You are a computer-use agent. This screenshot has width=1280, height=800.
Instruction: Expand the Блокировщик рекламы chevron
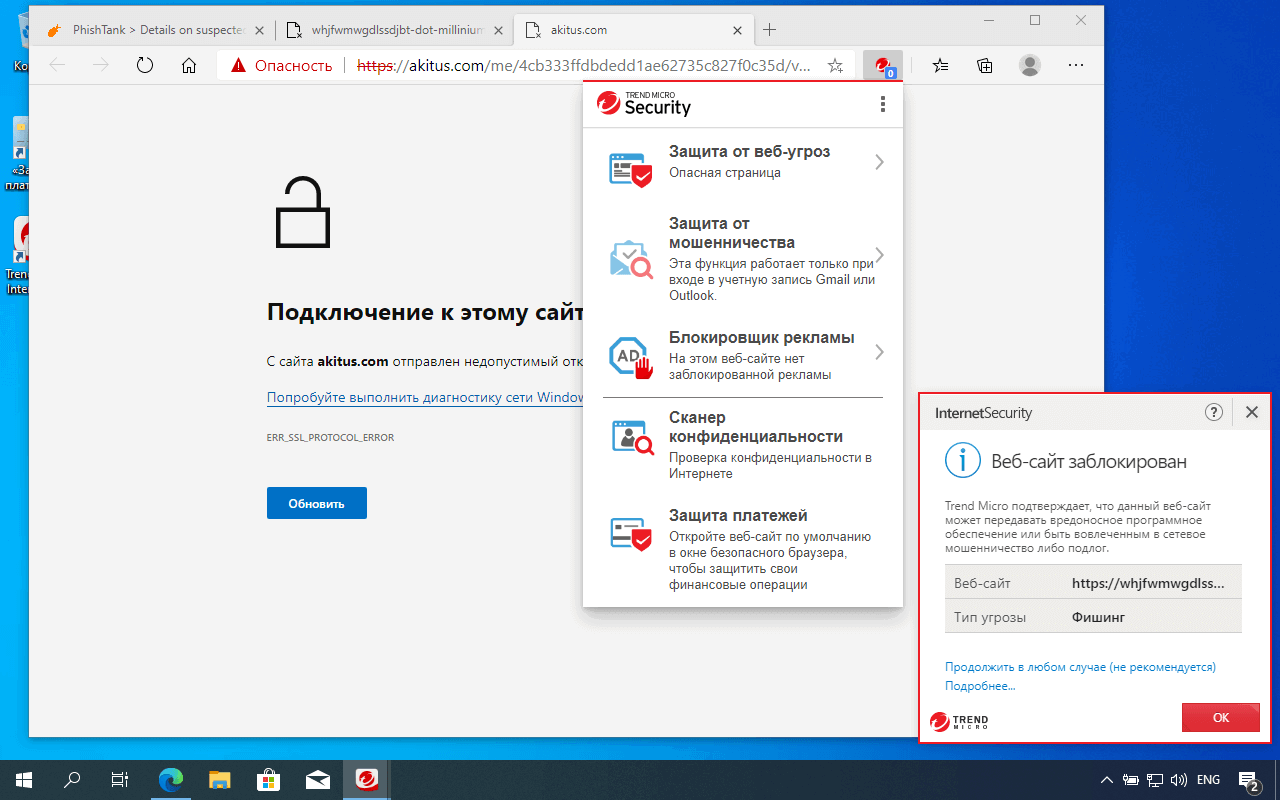[879, 352]
